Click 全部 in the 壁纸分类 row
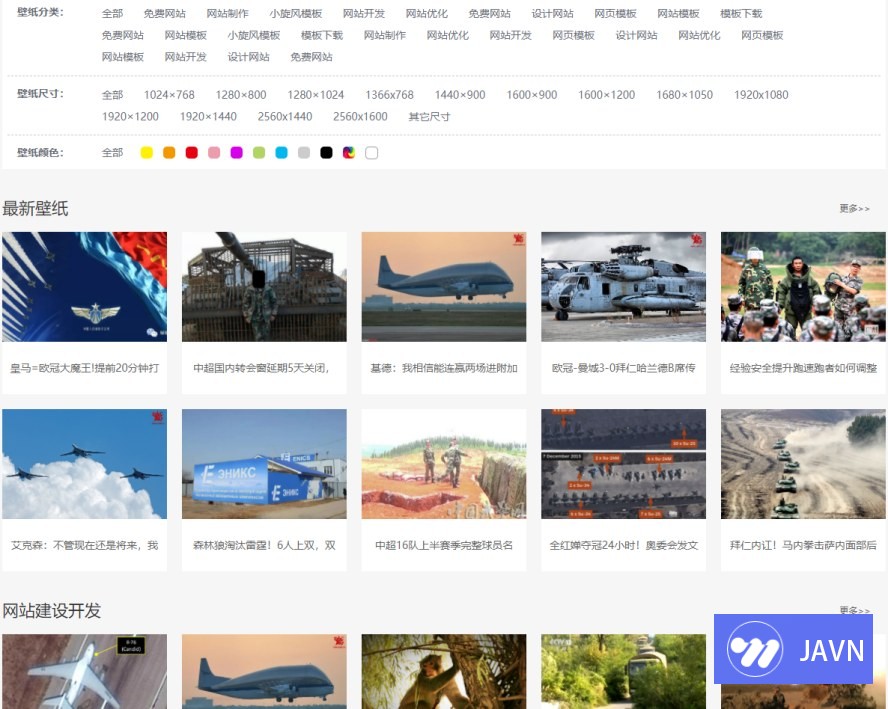This screenshot has height=709, width=888. coord(112,13)
